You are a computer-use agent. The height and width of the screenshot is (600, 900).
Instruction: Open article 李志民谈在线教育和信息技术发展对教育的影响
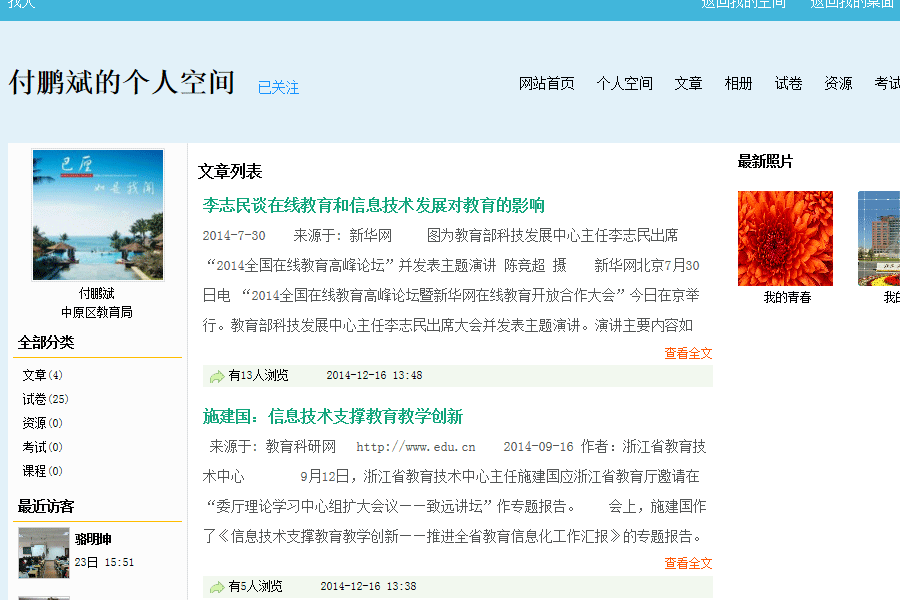tap(374, 206)
